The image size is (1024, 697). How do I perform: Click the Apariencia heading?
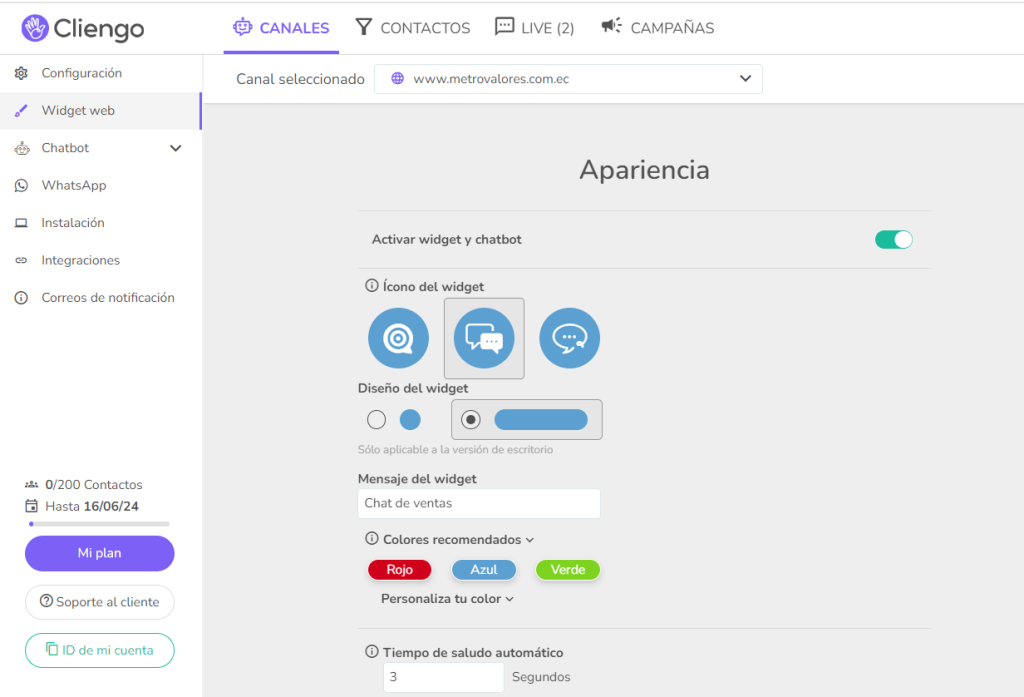click(x=644, y=170)
